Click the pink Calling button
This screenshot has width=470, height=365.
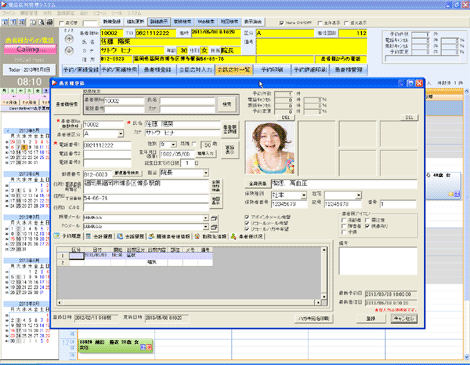(x=30, y=49)
